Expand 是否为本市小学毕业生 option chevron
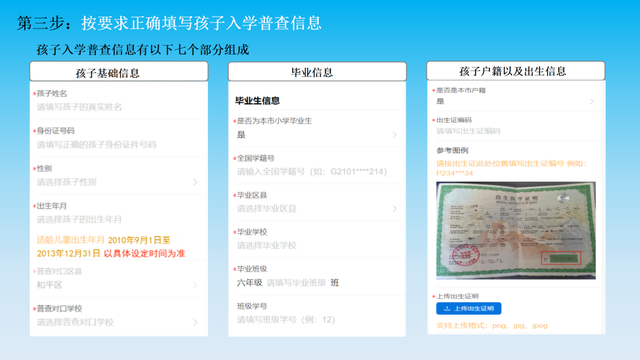The image size is (640, 360). coord(394,135)
